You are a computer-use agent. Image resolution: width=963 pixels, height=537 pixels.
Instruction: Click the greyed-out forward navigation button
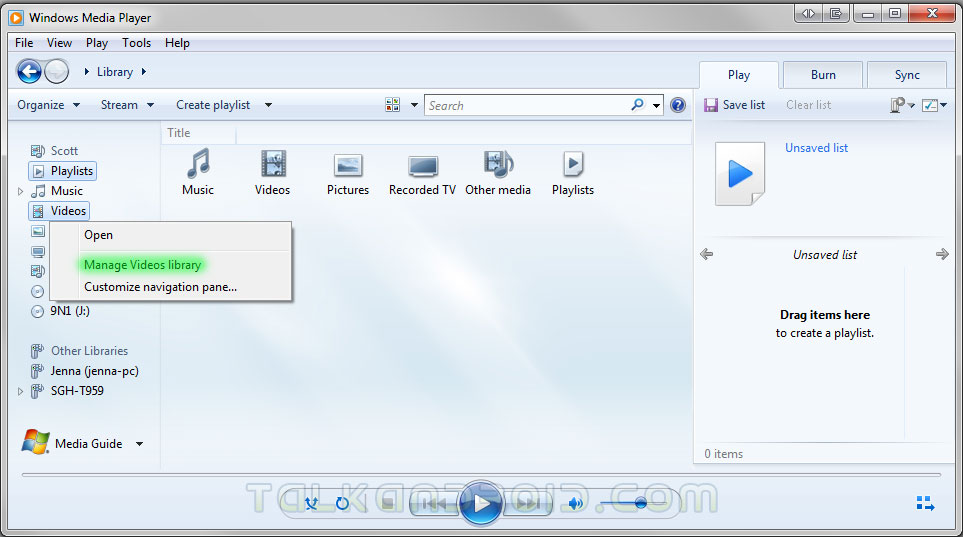tap(57, 72)
